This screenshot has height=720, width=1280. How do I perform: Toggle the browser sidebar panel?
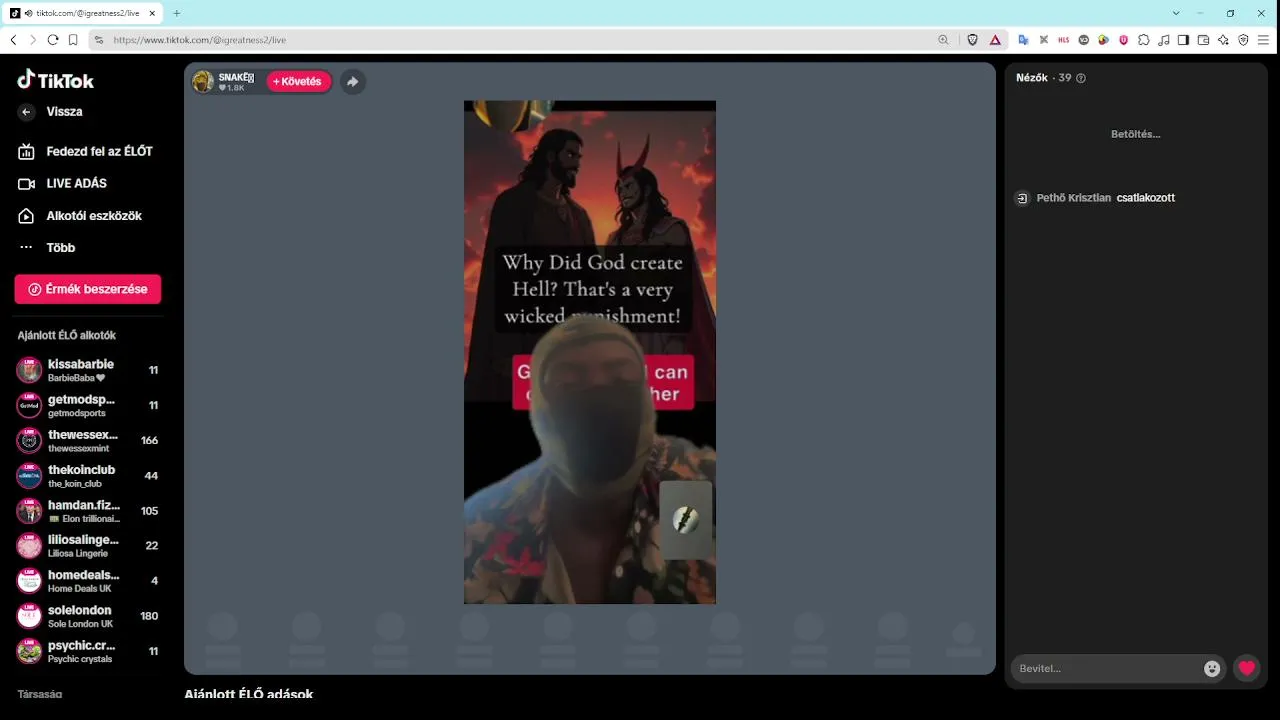[x=1183, y=40]
